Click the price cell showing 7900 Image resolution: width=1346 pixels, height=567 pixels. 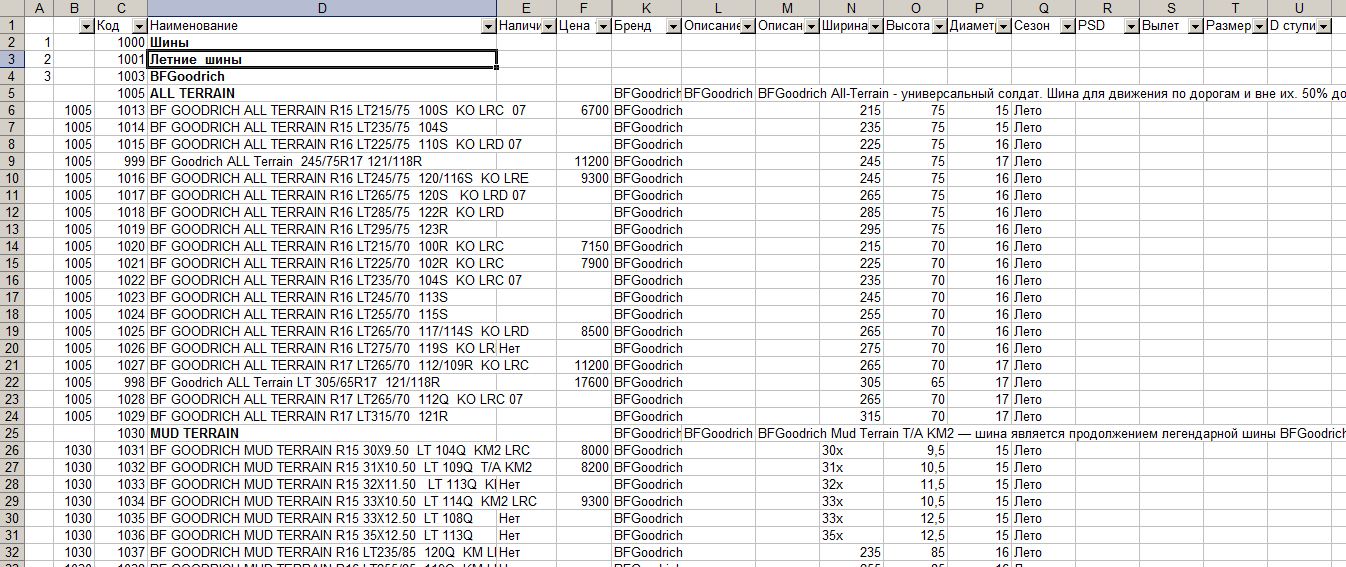(x=584, y=263)
